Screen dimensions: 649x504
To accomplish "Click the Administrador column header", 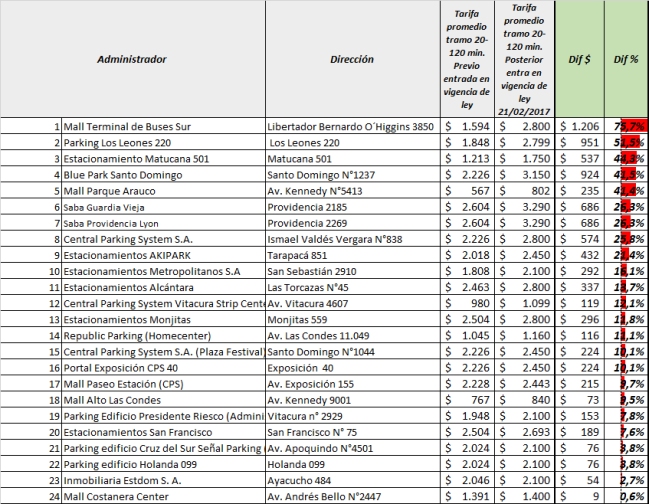I will pyautogui.click(x=132, y=59).
